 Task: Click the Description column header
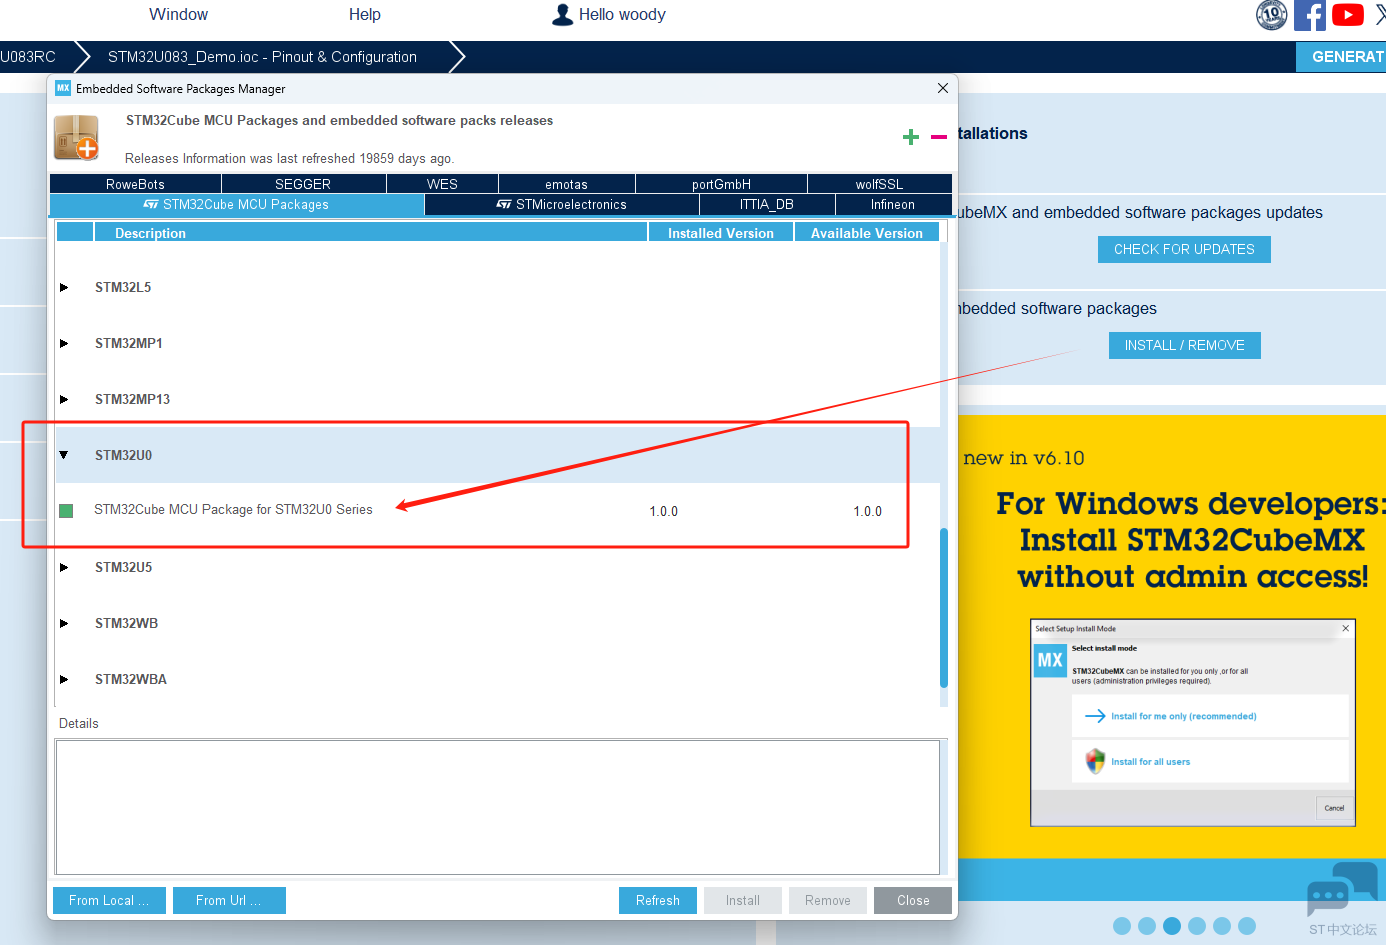pos(371,233)
